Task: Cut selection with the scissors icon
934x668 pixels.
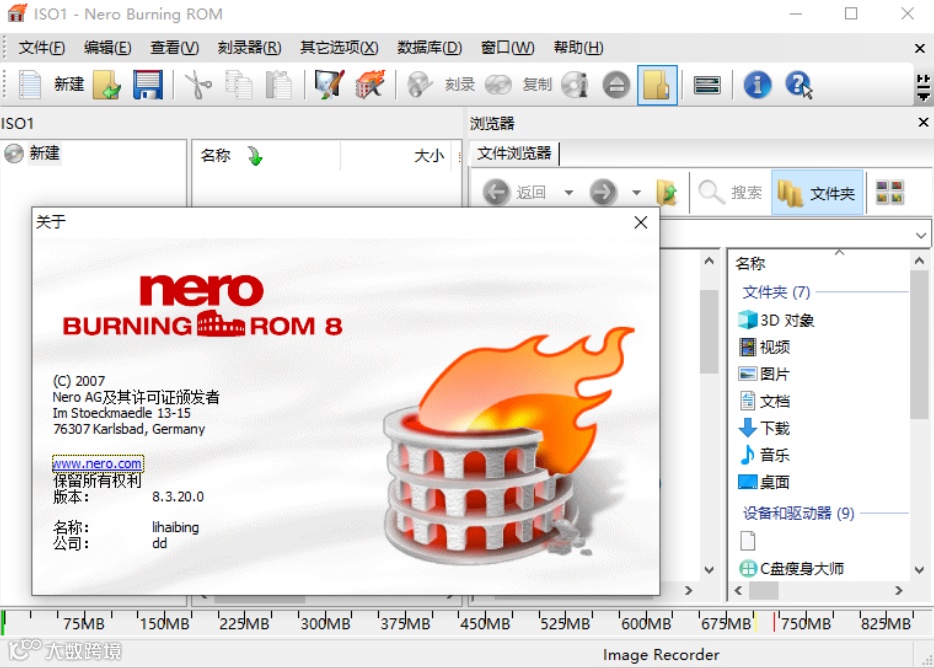Action: point(198,85)
